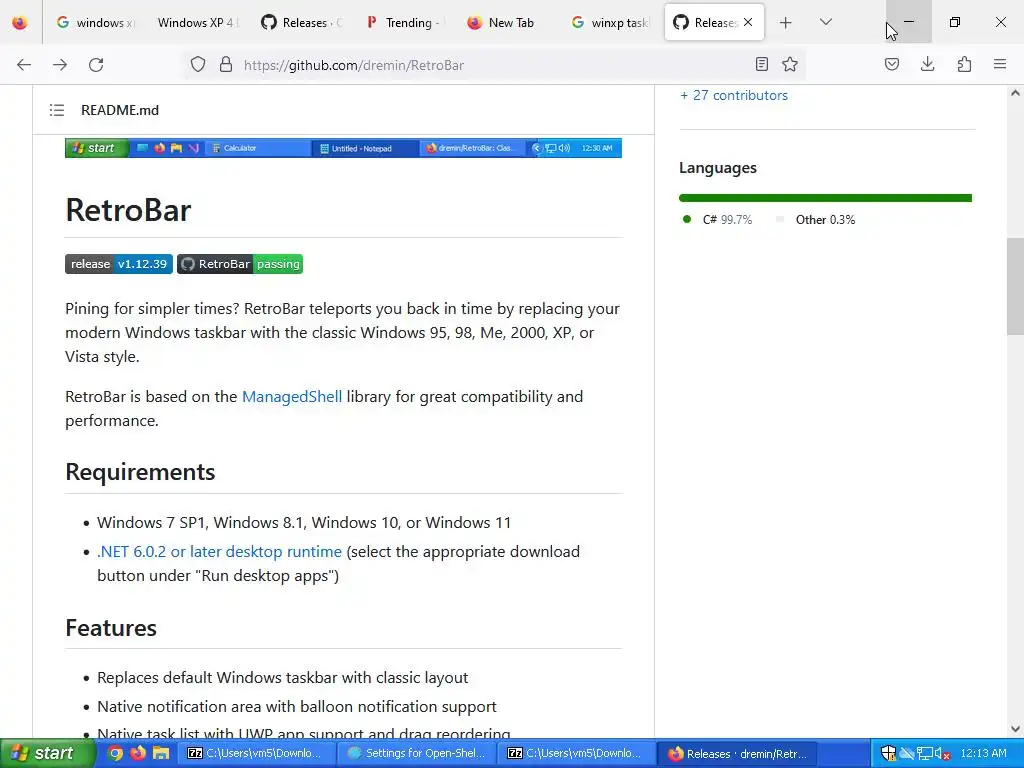Click the Requirements heading
This screenshot has height=768, width=1024.
140,472
